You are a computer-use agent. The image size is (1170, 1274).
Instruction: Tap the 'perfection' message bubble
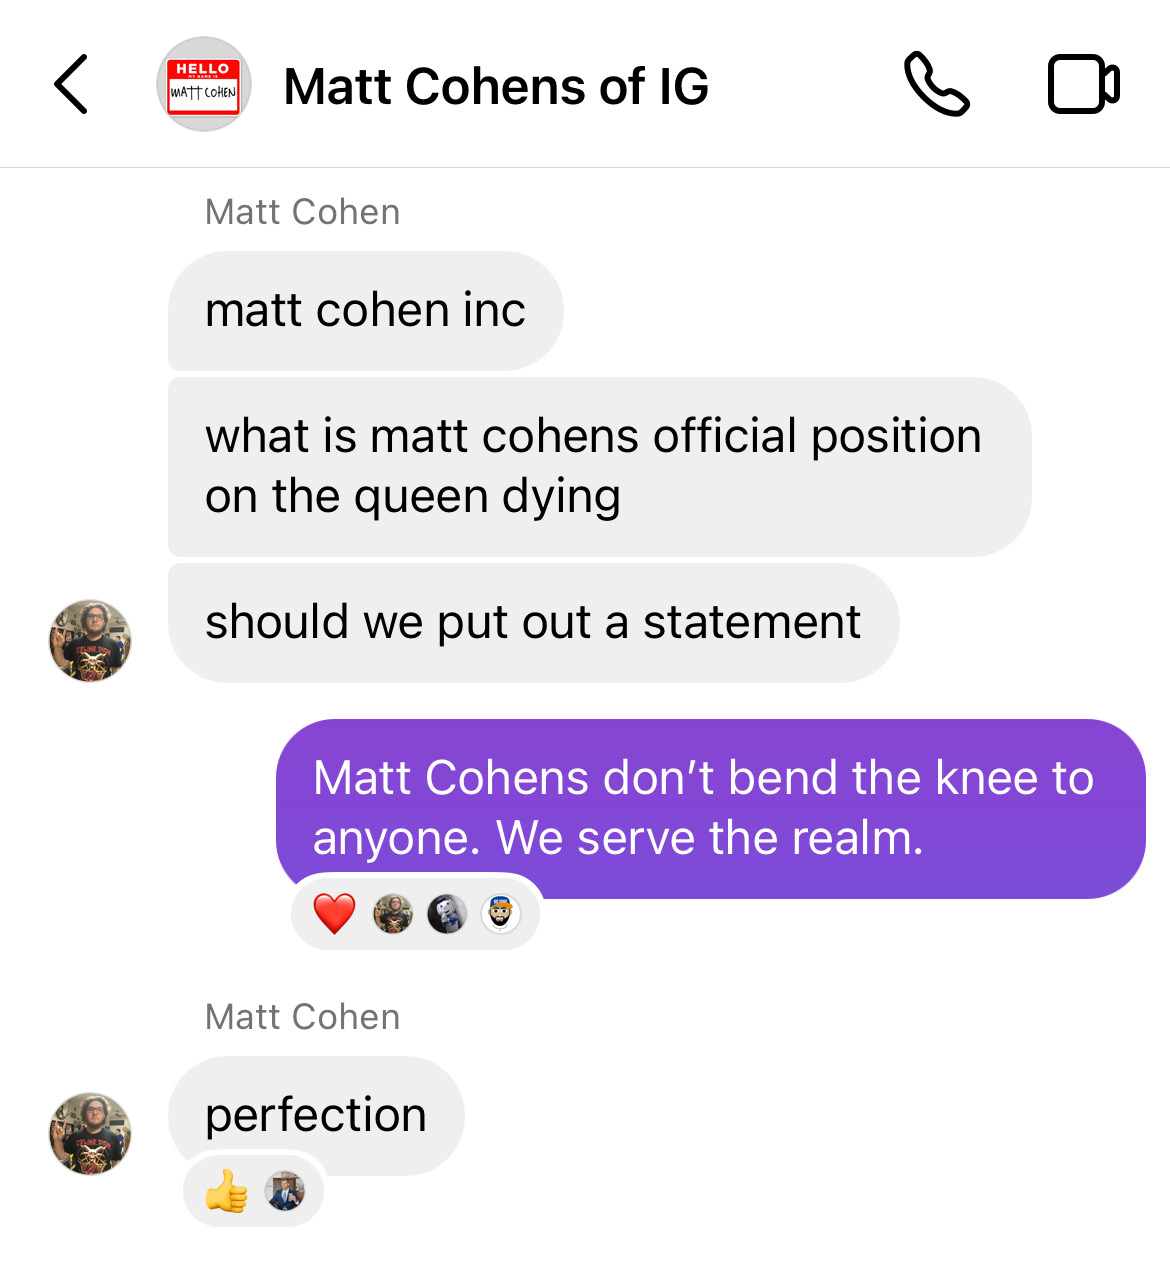point(316,1115)
